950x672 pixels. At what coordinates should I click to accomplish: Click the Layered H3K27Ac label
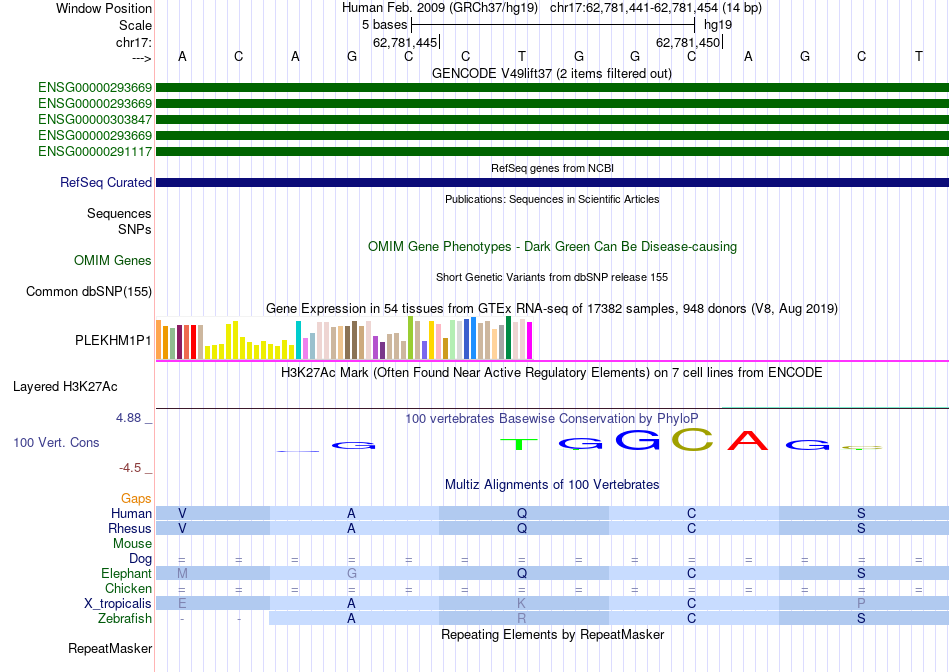coord(65,387)
